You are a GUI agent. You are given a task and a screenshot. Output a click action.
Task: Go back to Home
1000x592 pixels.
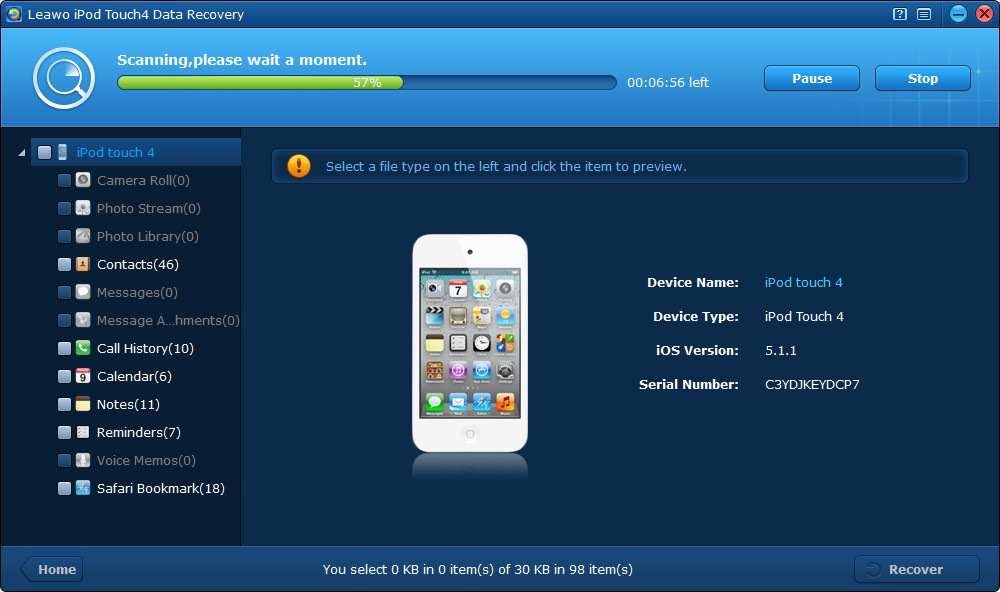point(52,569)
